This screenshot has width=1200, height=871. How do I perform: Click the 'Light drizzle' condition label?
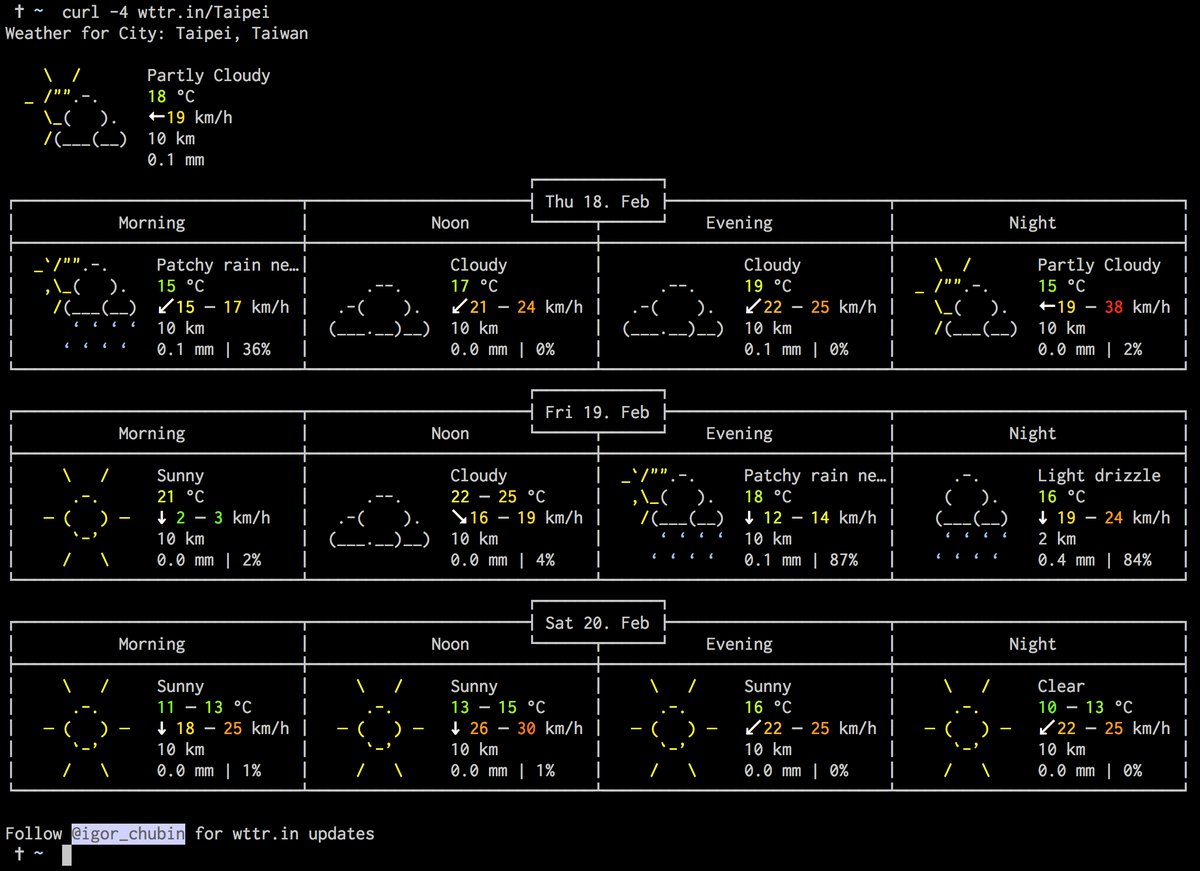1099,475
